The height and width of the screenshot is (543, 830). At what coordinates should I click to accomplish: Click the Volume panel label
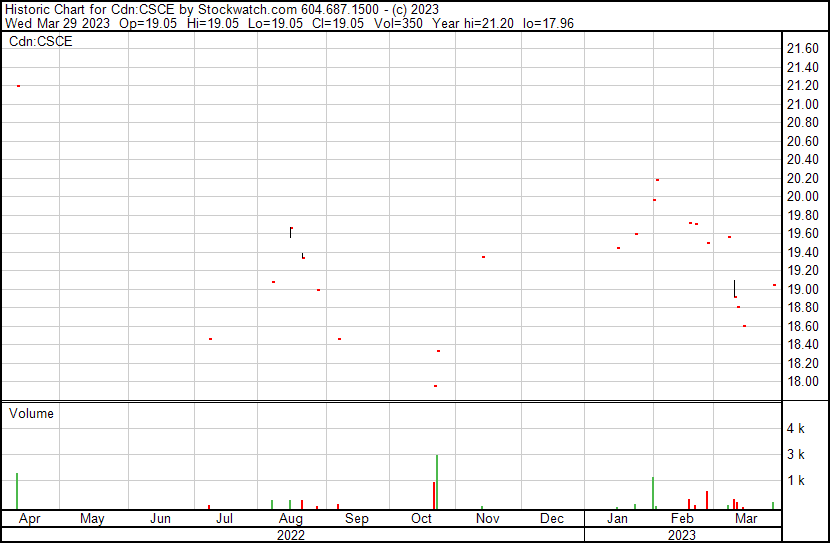click(32, 413)
